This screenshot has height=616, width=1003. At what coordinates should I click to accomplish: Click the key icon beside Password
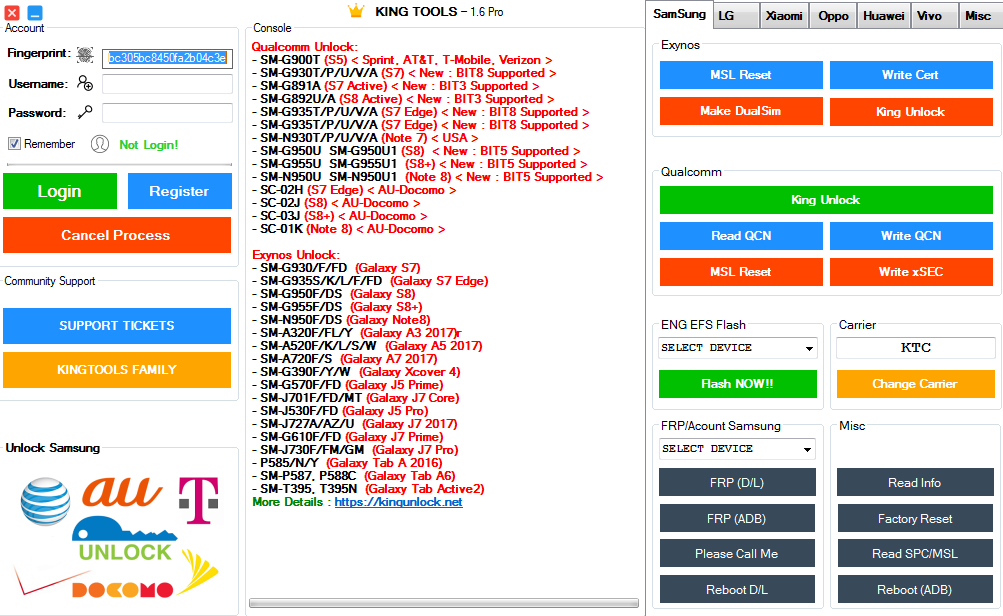pos(85,113)
